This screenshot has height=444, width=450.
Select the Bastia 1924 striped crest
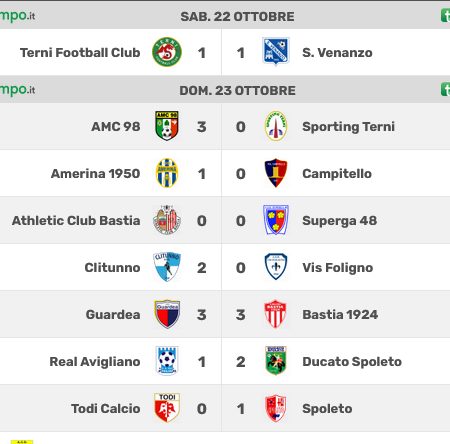coord(276,314)
